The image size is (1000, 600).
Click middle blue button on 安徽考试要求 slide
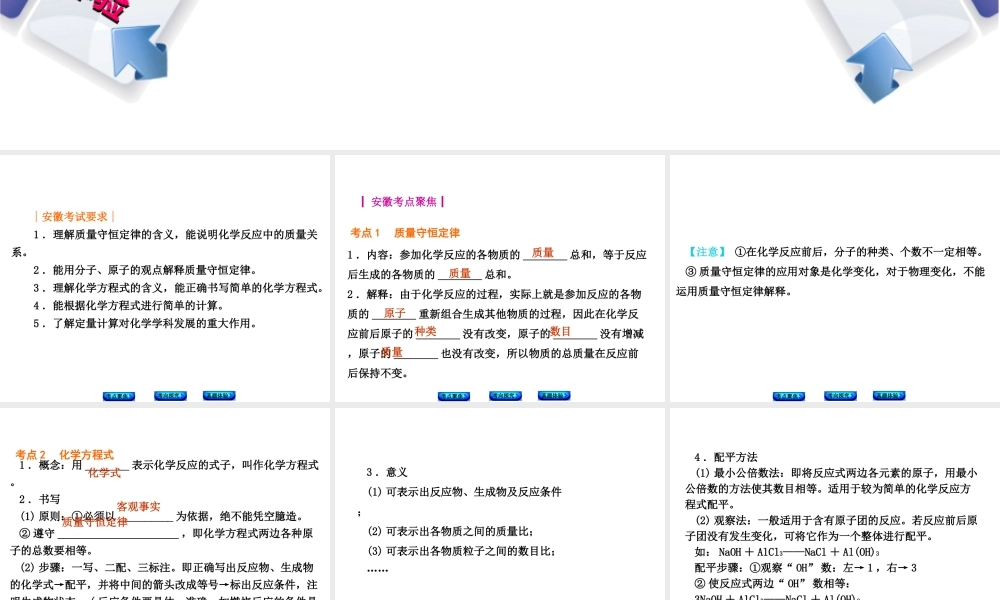170,395
